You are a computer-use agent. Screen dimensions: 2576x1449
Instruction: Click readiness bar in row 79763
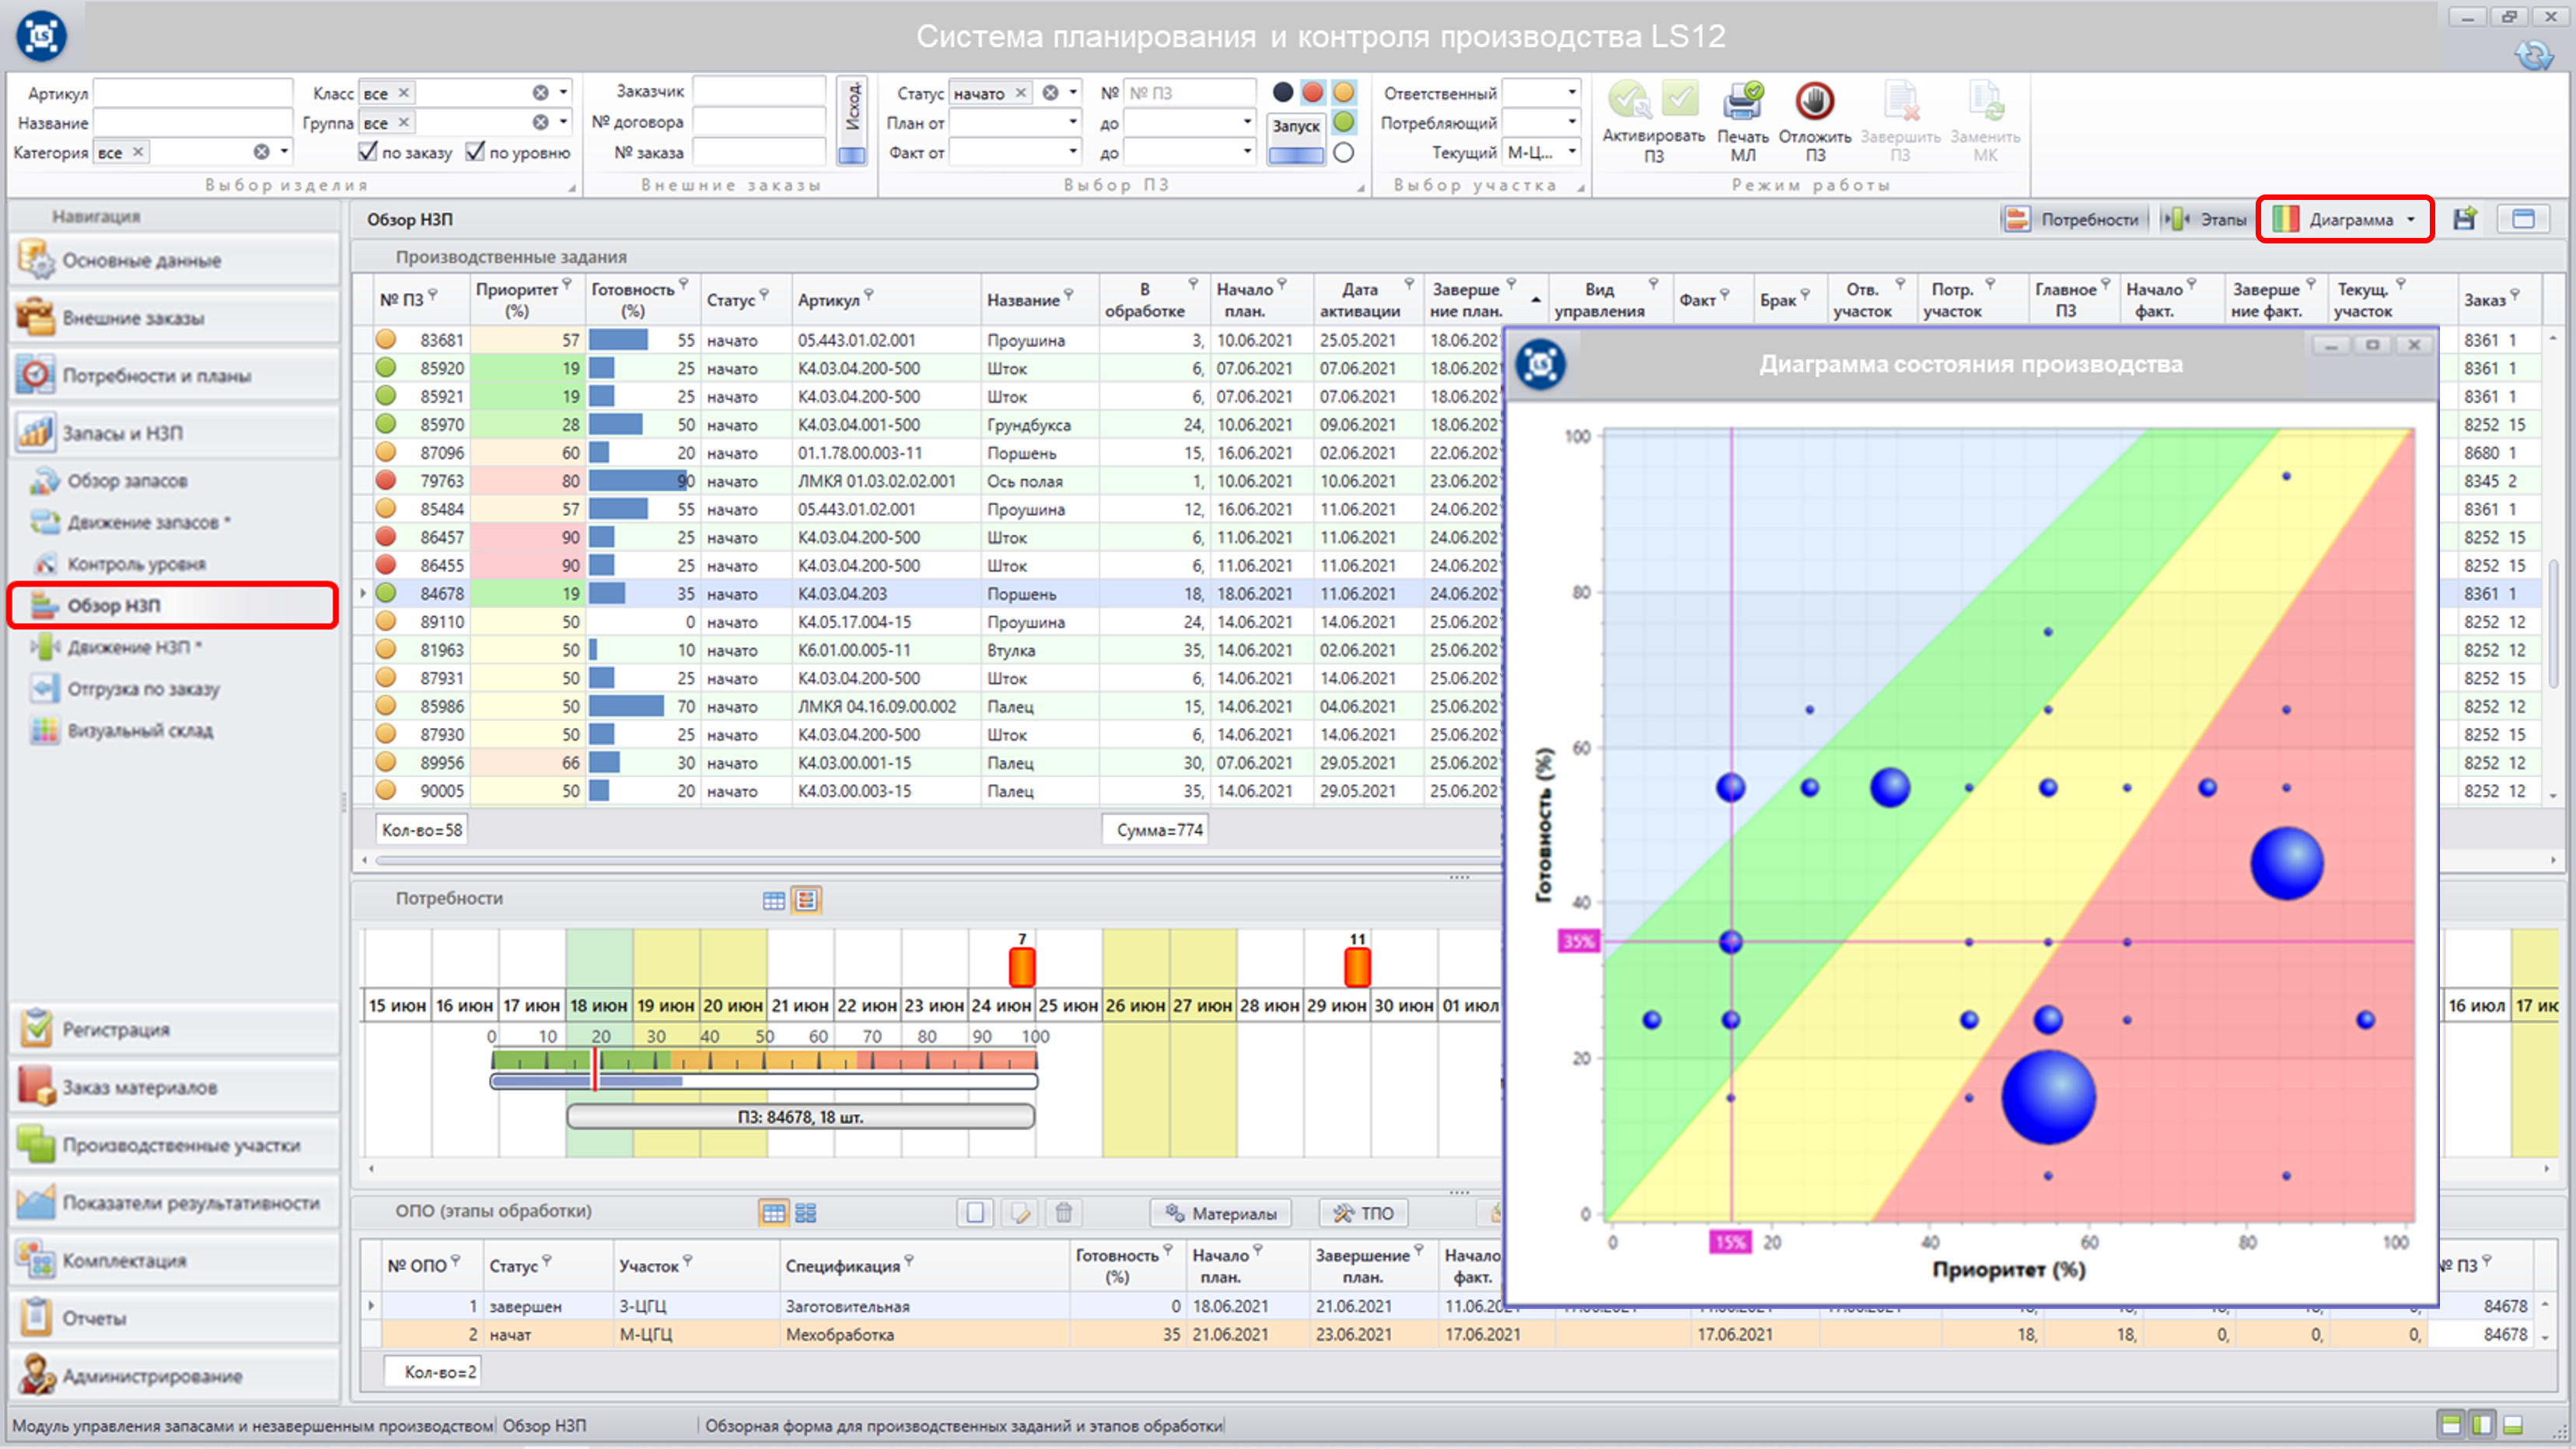point(640,481)
